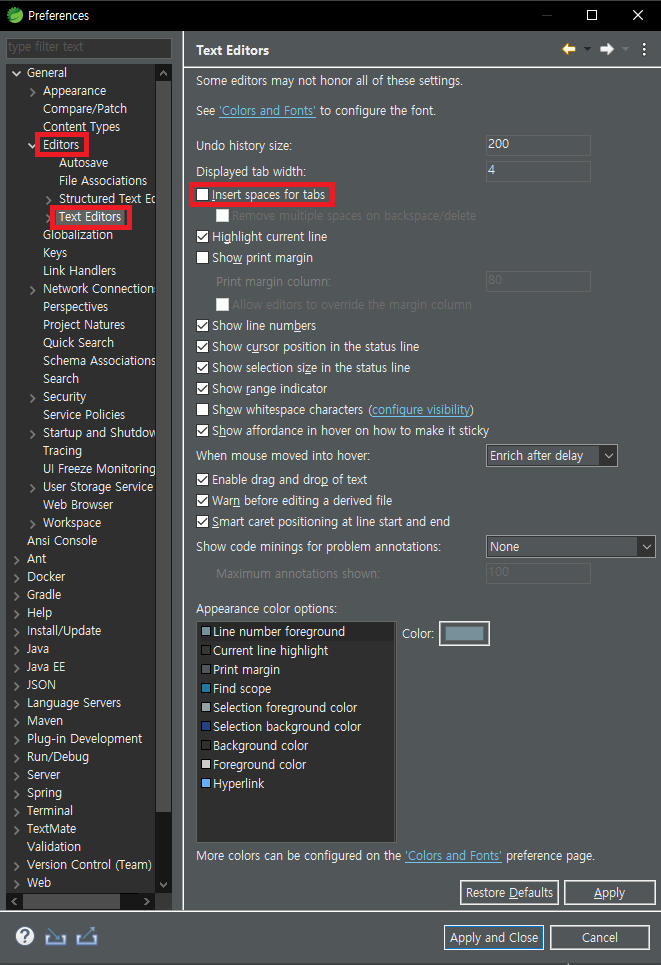The width and height of the screenshot is (661, 965).
Task: Collapse the Editors tree node
Action: pyautogui.click(x=32, y=145)
